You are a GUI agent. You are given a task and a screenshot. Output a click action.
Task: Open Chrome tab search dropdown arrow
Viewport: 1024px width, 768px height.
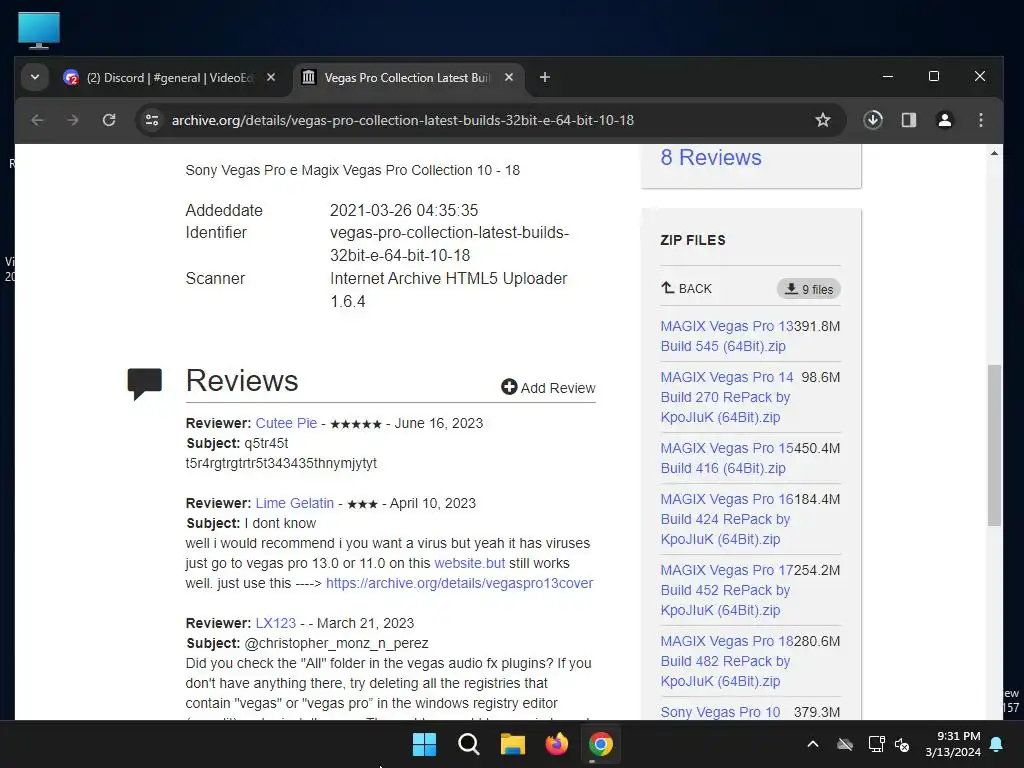[x=35, y=77]
